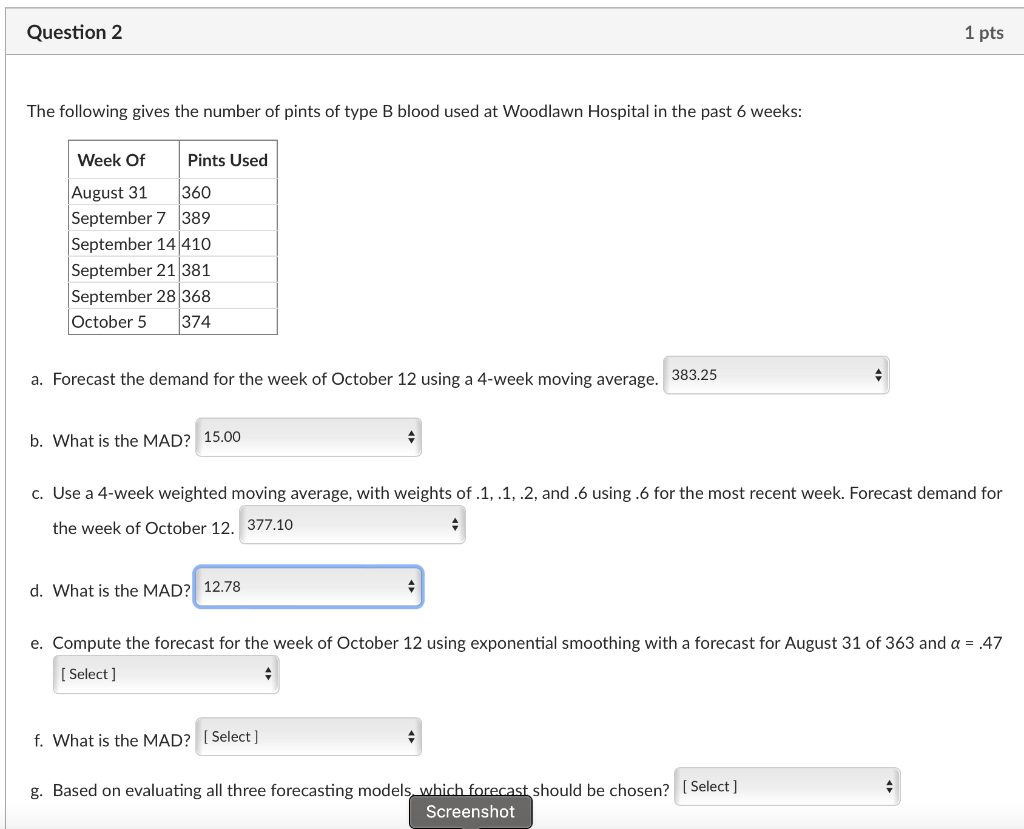The height and width of the screenshot is (829, 1024).
Task: Click the stepper arrows on the 383.25 dropdown
Action: coord(879,375)
